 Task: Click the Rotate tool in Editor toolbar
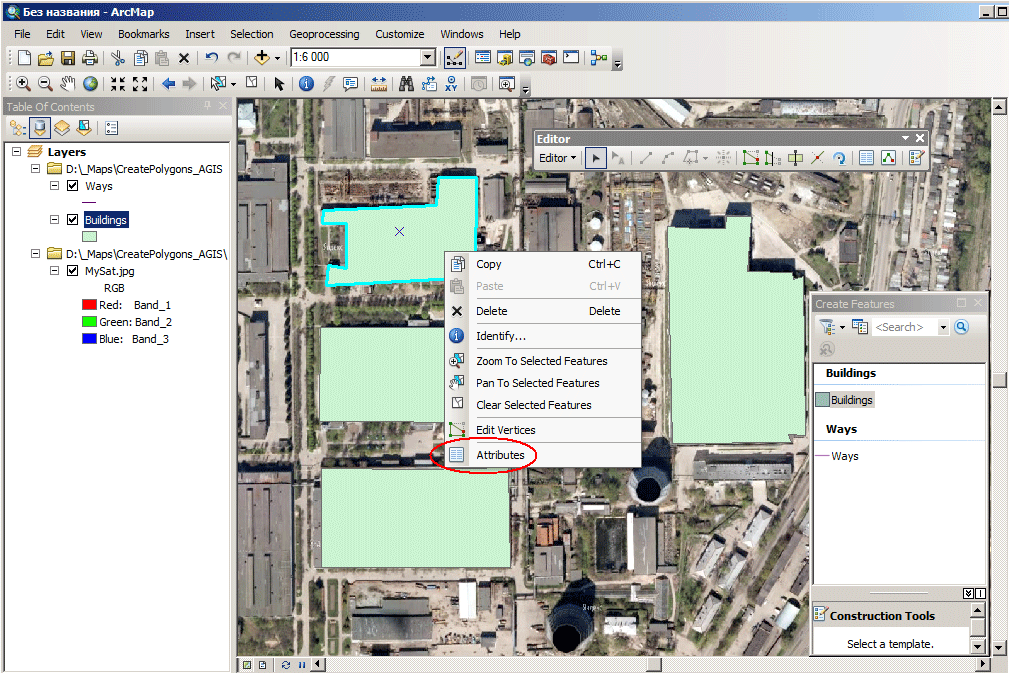(839, 158)
